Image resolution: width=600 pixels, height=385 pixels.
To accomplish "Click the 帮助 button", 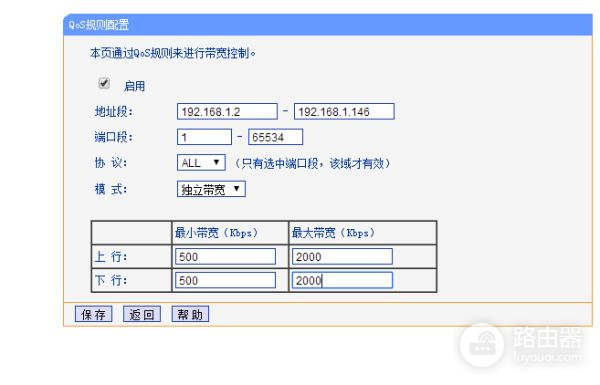I will pyautogui.click(x=190, y=314).
